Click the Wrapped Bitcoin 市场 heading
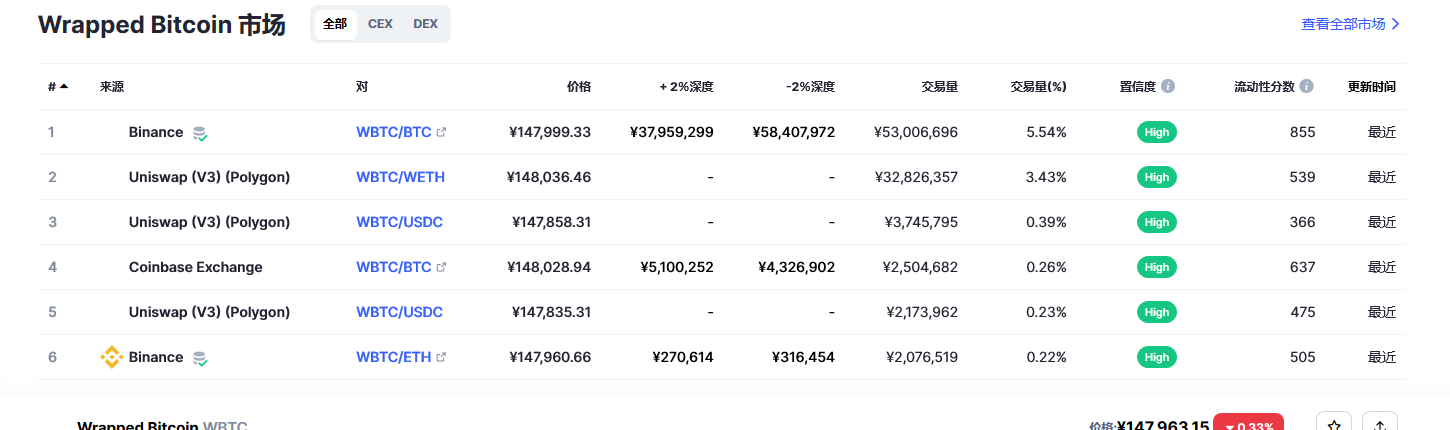Viewport: 1450px width, 430px height. pos(162,25)
